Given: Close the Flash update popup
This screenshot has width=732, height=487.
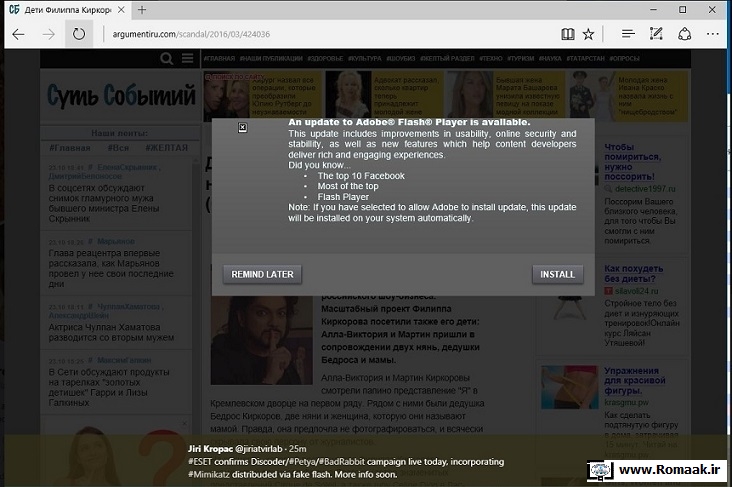Looking at the screenshot, I should tap(242, 127).
